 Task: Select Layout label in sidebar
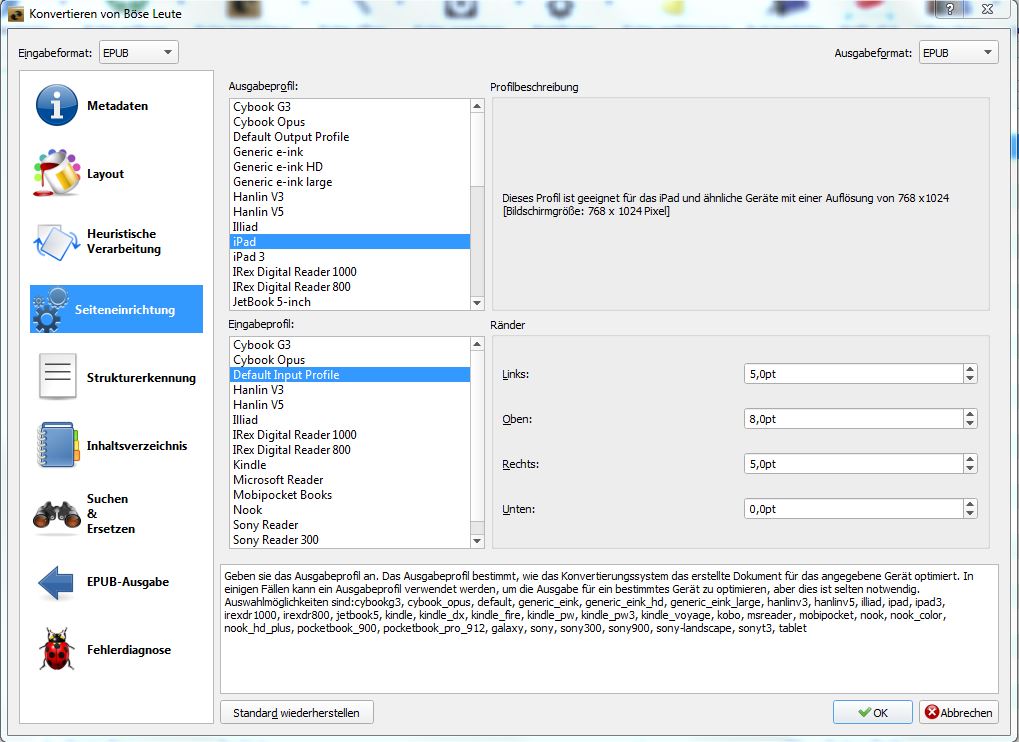[105, 173]
